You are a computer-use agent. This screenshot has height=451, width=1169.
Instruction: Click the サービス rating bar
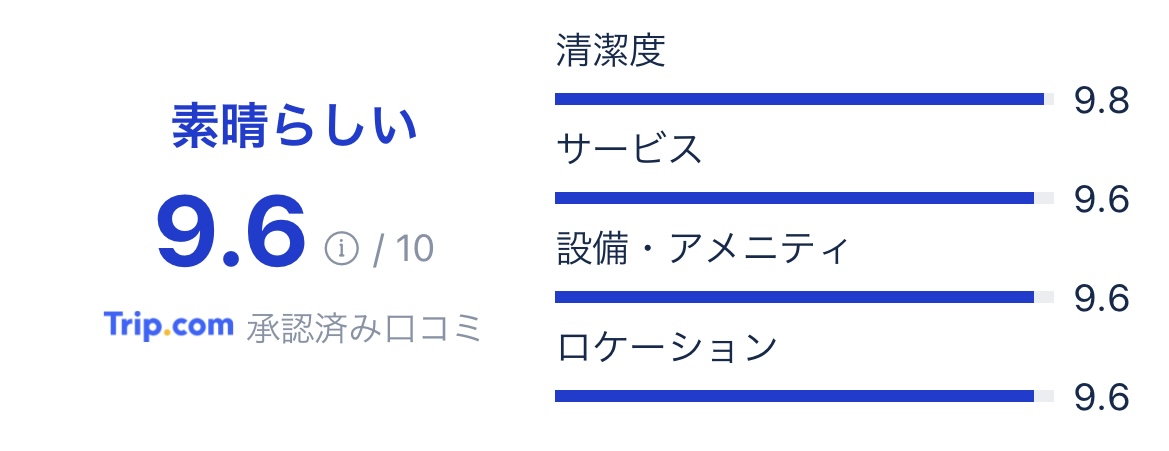point(804,198)
